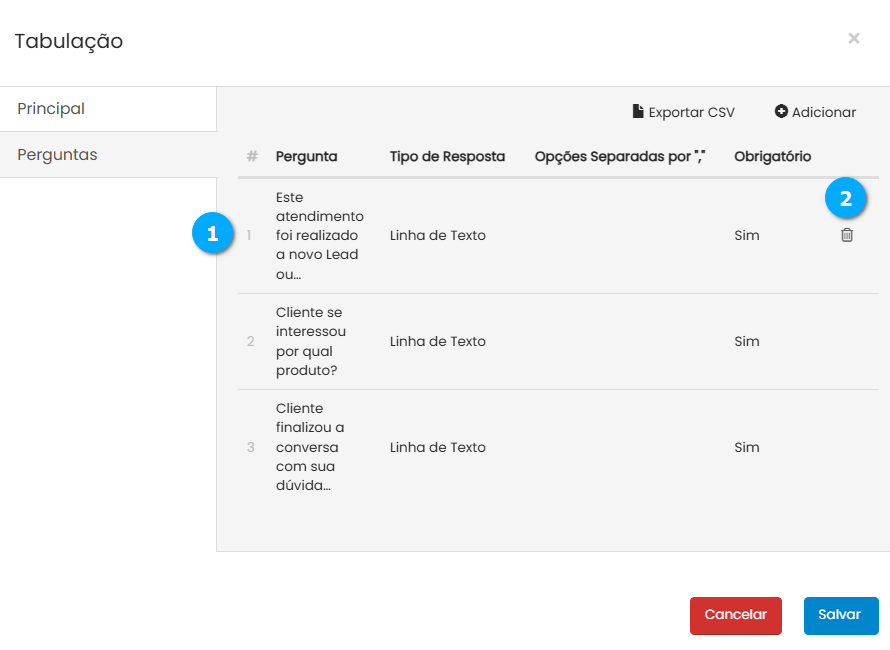890x650 pixels.
Task: Delete the first question using trash icon
Action: click(847, 235)
